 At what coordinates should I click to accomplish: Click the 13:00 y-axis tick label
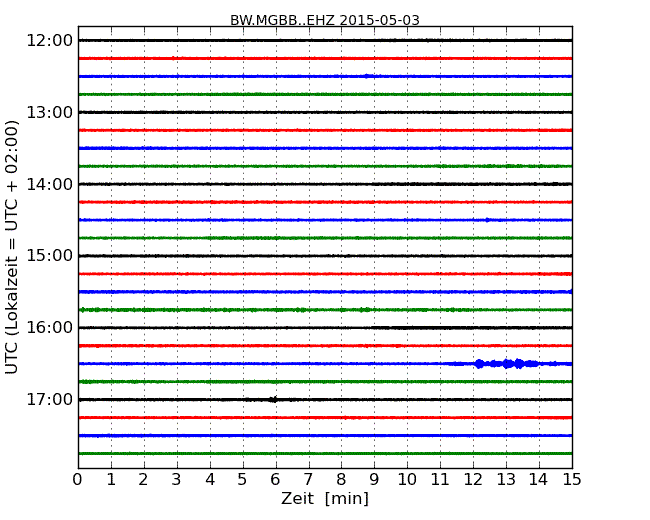coord(49,112)
